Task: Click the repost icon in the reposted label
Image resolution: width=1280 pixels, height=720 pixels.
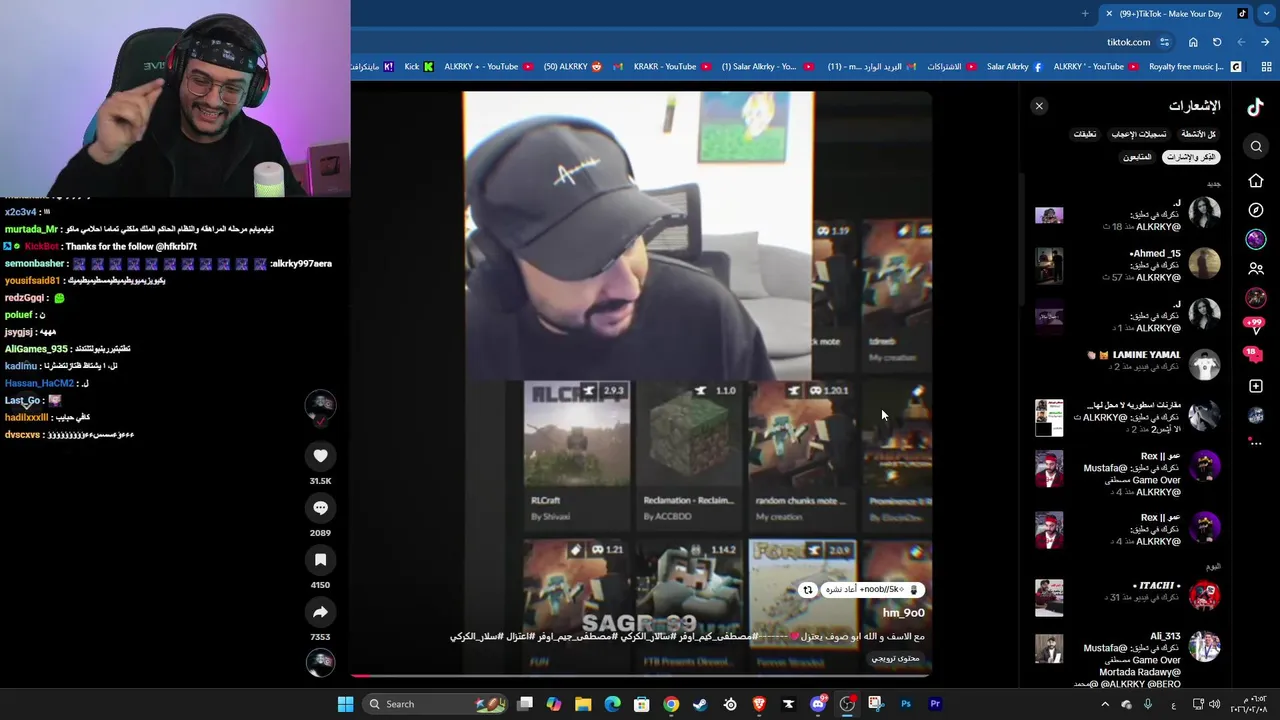Action: point(808,590)
